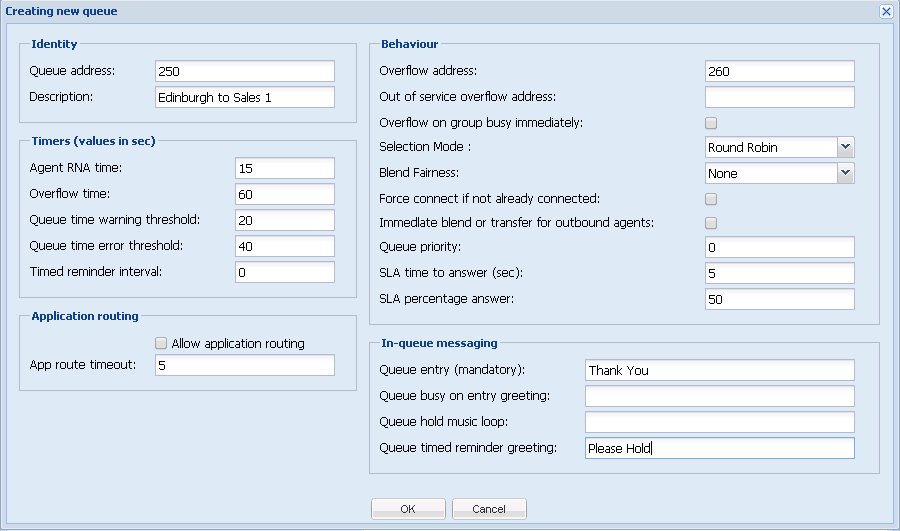900x531 pixels.
Task: Click the Overflow time field
Action: point(285,194)
